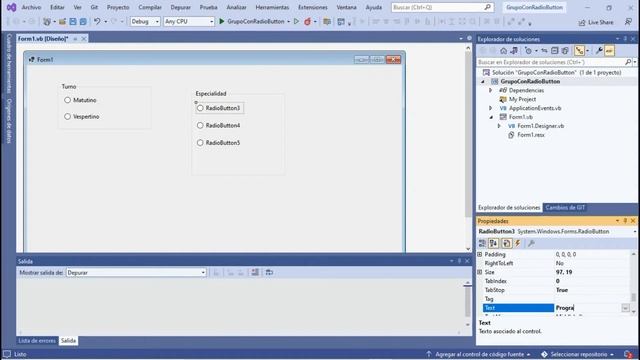Open the Proyecto menu
The height and width of the screenshot is (360, 640).
click(118, 7)
